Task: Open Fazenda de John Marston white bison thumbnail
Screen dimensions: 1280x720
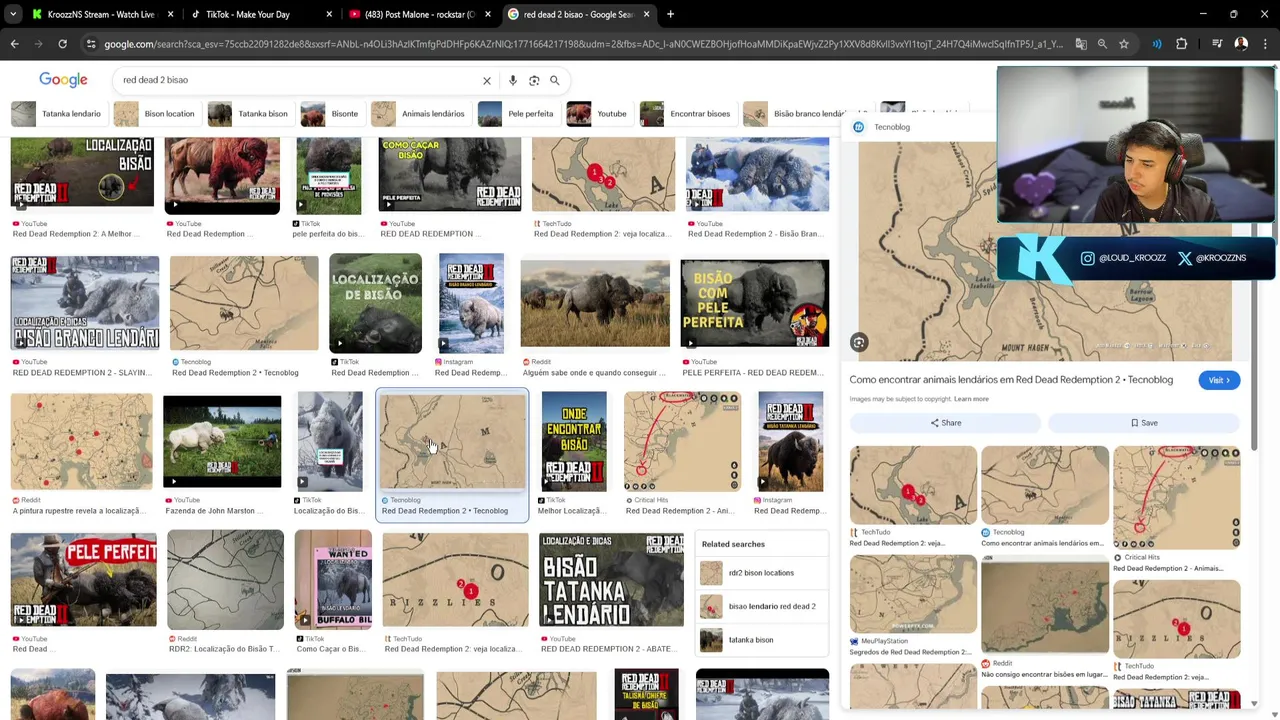Action: tap(222, 441)
